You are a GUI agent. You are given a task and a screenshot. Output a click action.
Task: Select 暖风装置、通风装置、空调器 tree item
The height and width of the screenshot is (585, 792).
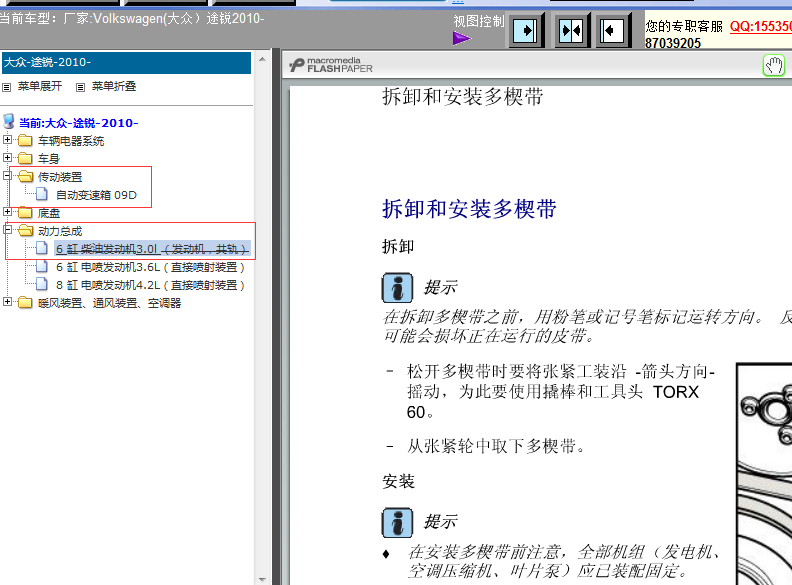coord(110,303)
